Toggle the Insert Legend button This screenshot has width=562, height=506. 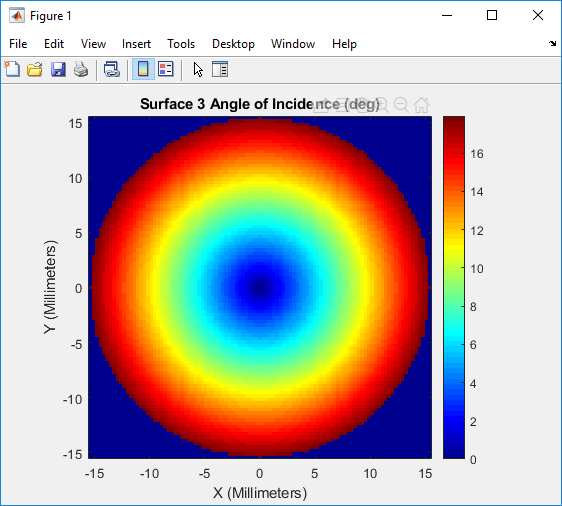pos(166,69)
